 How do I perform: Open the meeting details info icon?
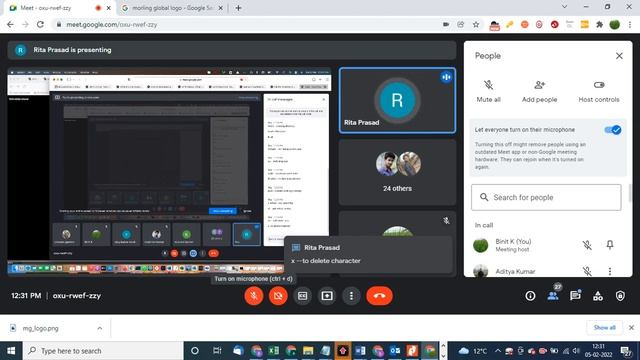pos(530,296)
